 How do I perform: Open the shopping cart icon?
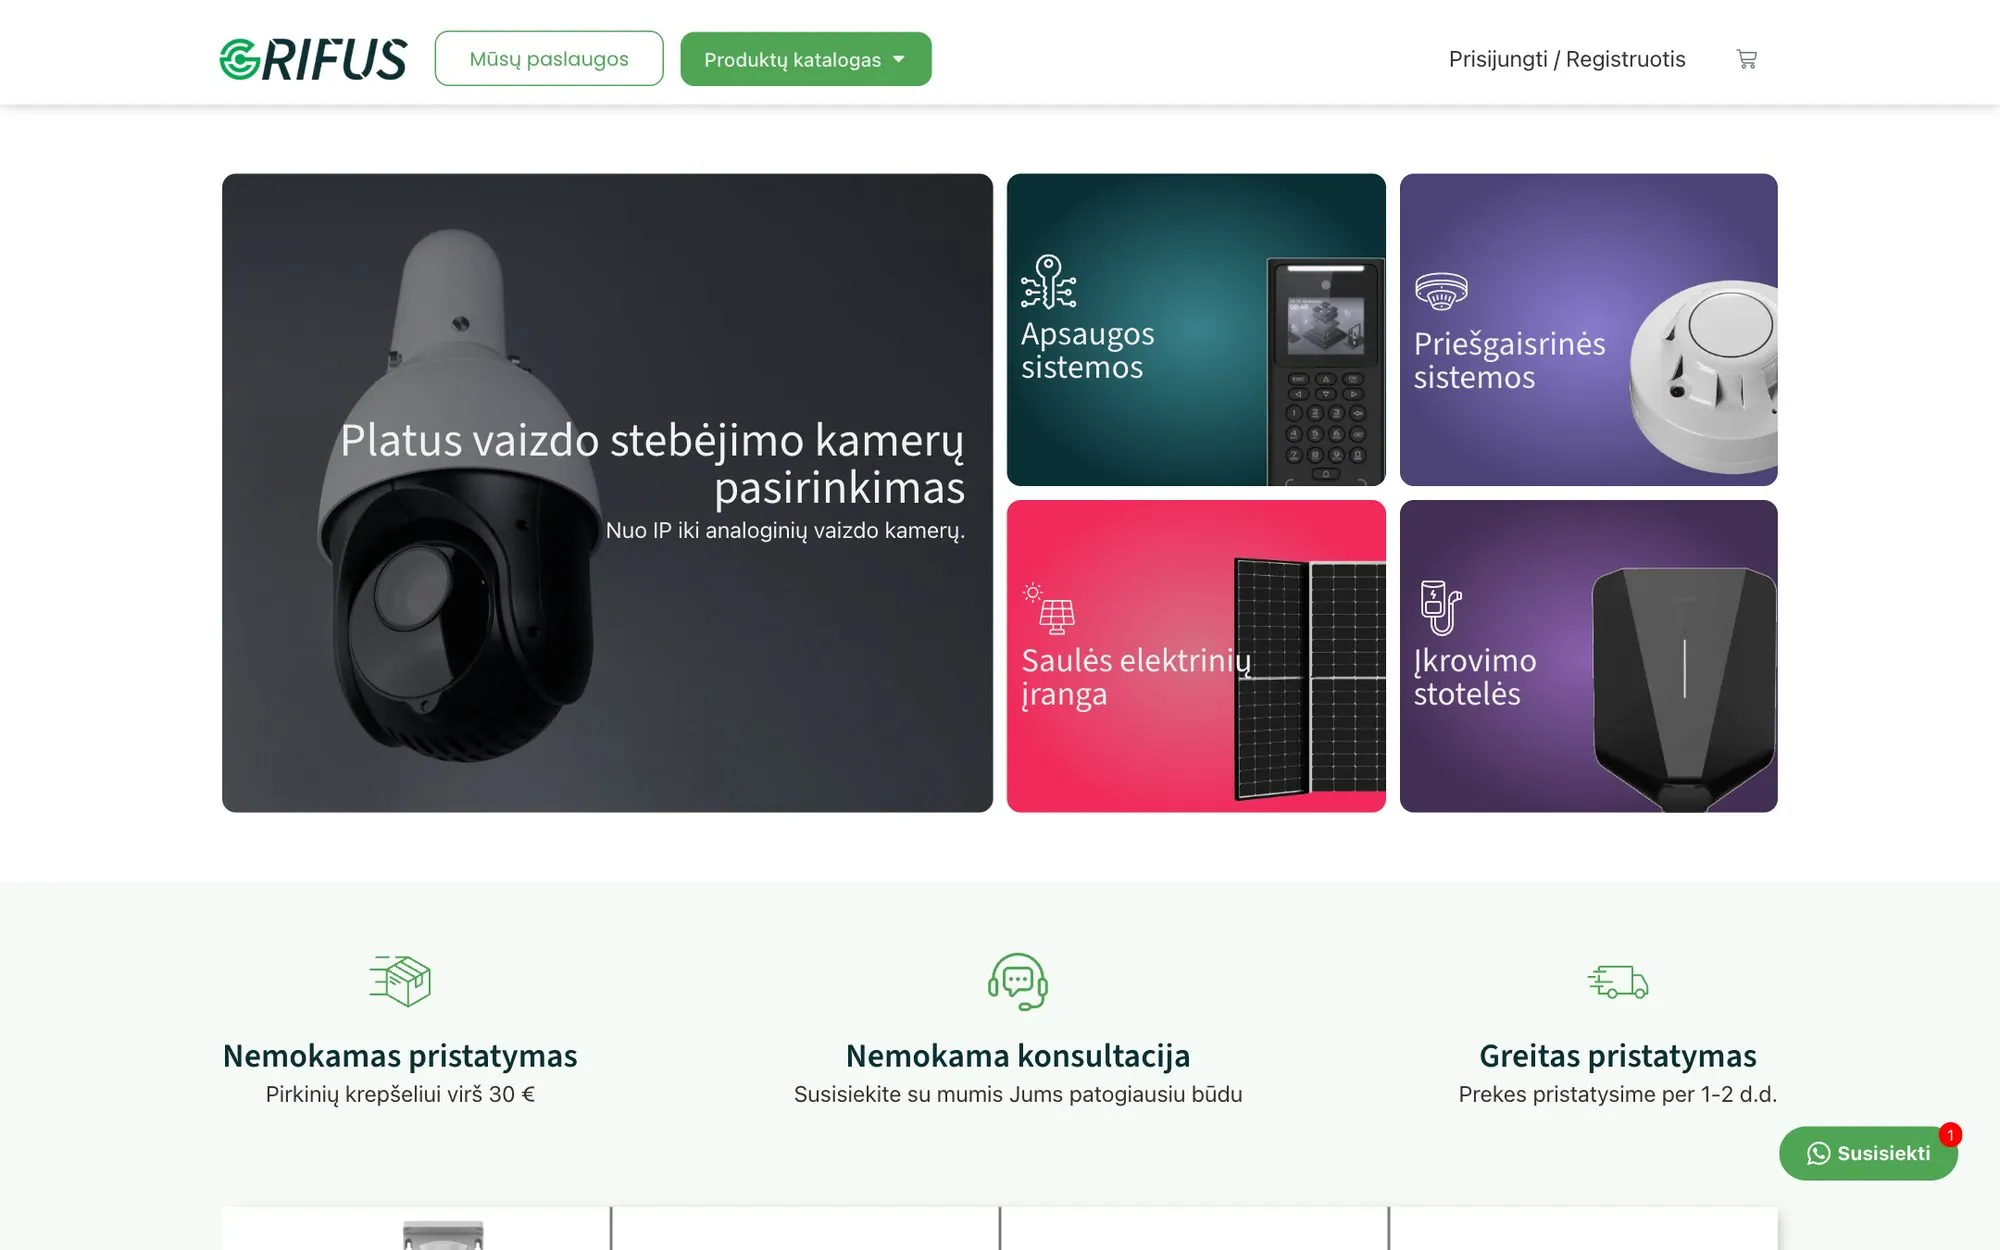(x=1746, y=59)
